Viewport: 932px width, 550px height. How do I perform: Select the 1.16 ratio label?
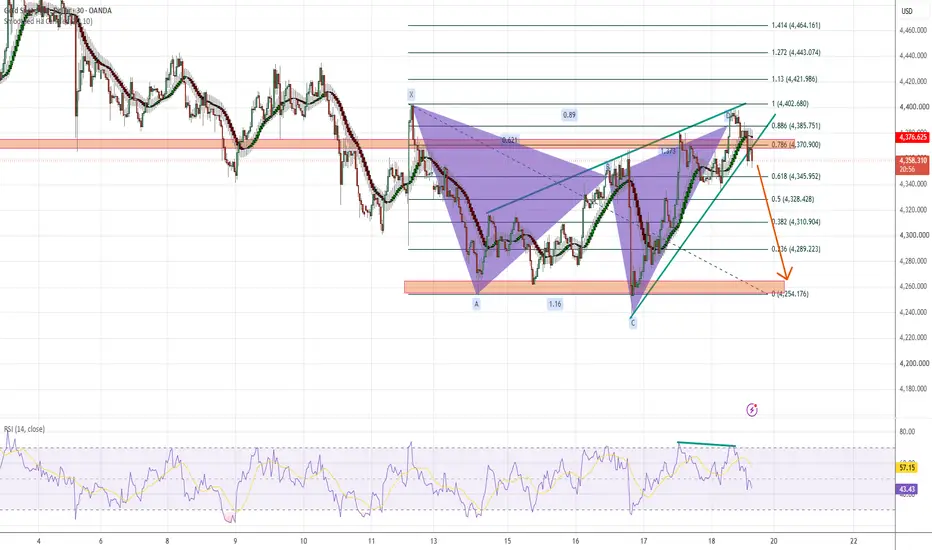coord(555,304)
